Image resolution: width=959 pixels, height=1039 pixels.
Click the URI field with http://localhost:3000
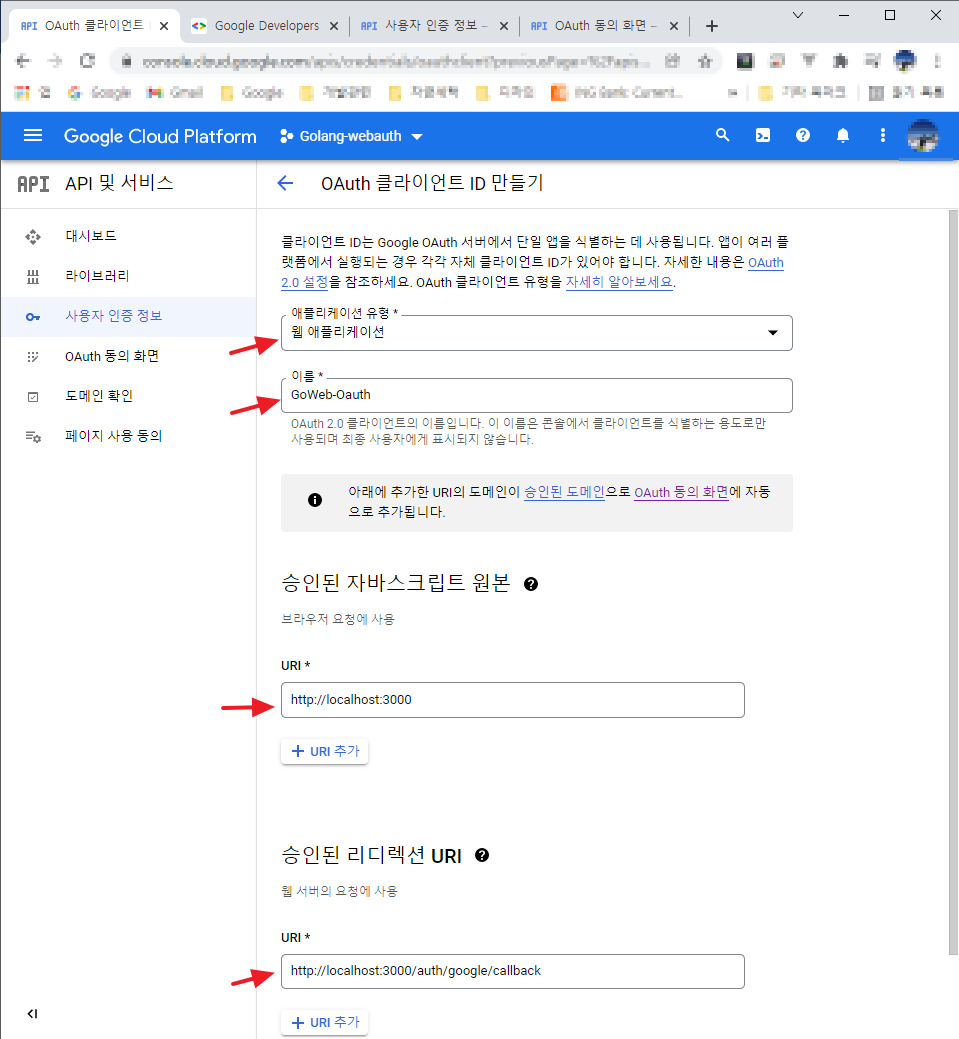(x=512, y=700)
